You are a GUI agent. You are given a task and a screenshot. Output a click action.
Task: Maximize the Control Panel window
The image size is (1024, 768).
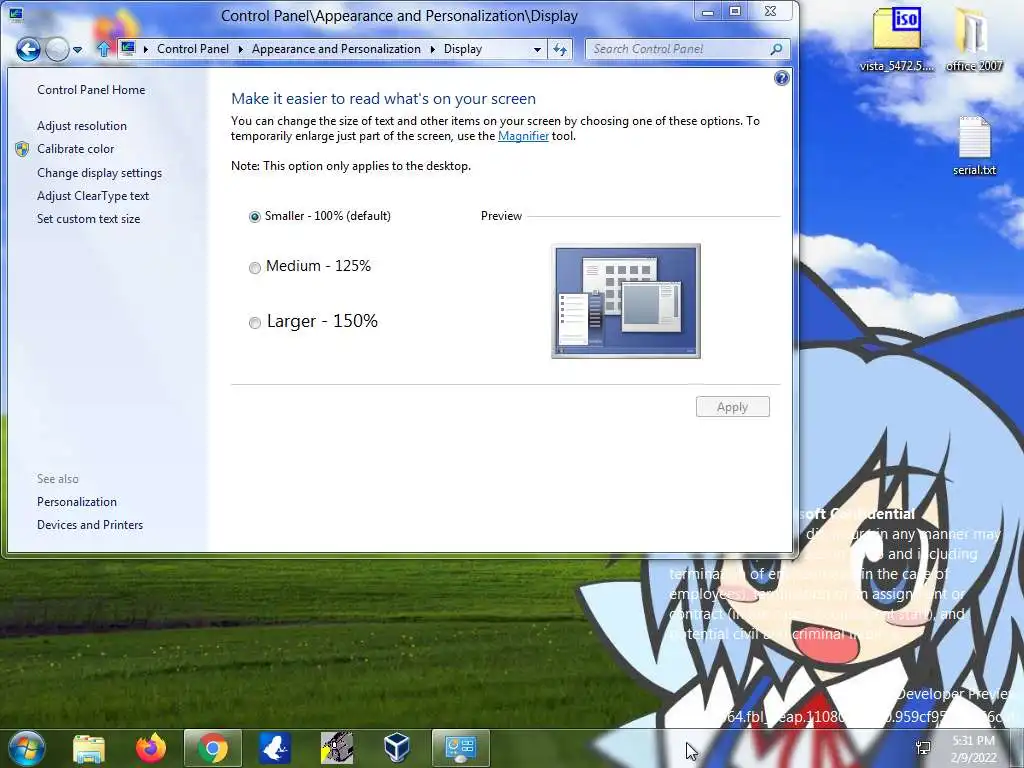pyautogui.click(x=735, y=11)
